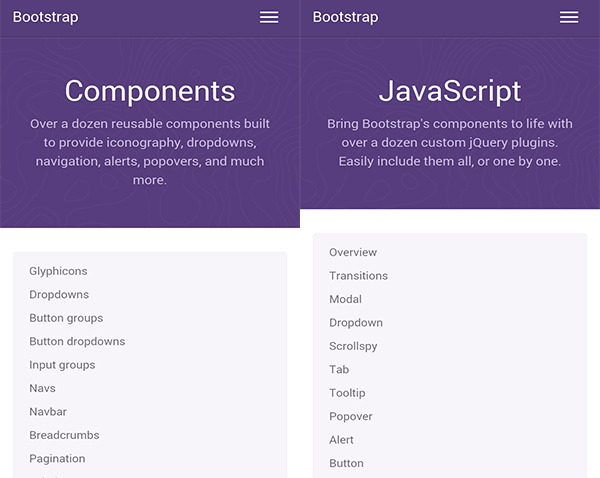Select Button groups in sidebar
Screen dimensions: 600x478
point(66,318)
